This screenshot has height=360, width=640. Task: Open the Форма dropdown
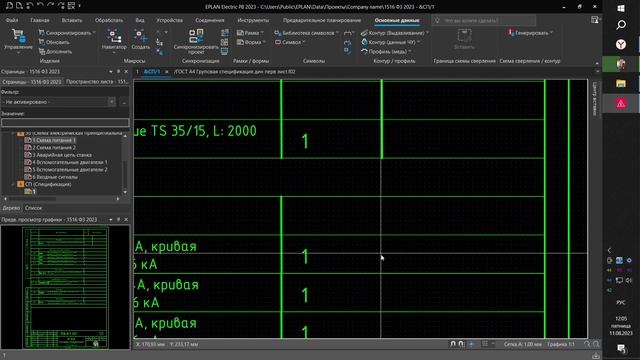(251, 42)
